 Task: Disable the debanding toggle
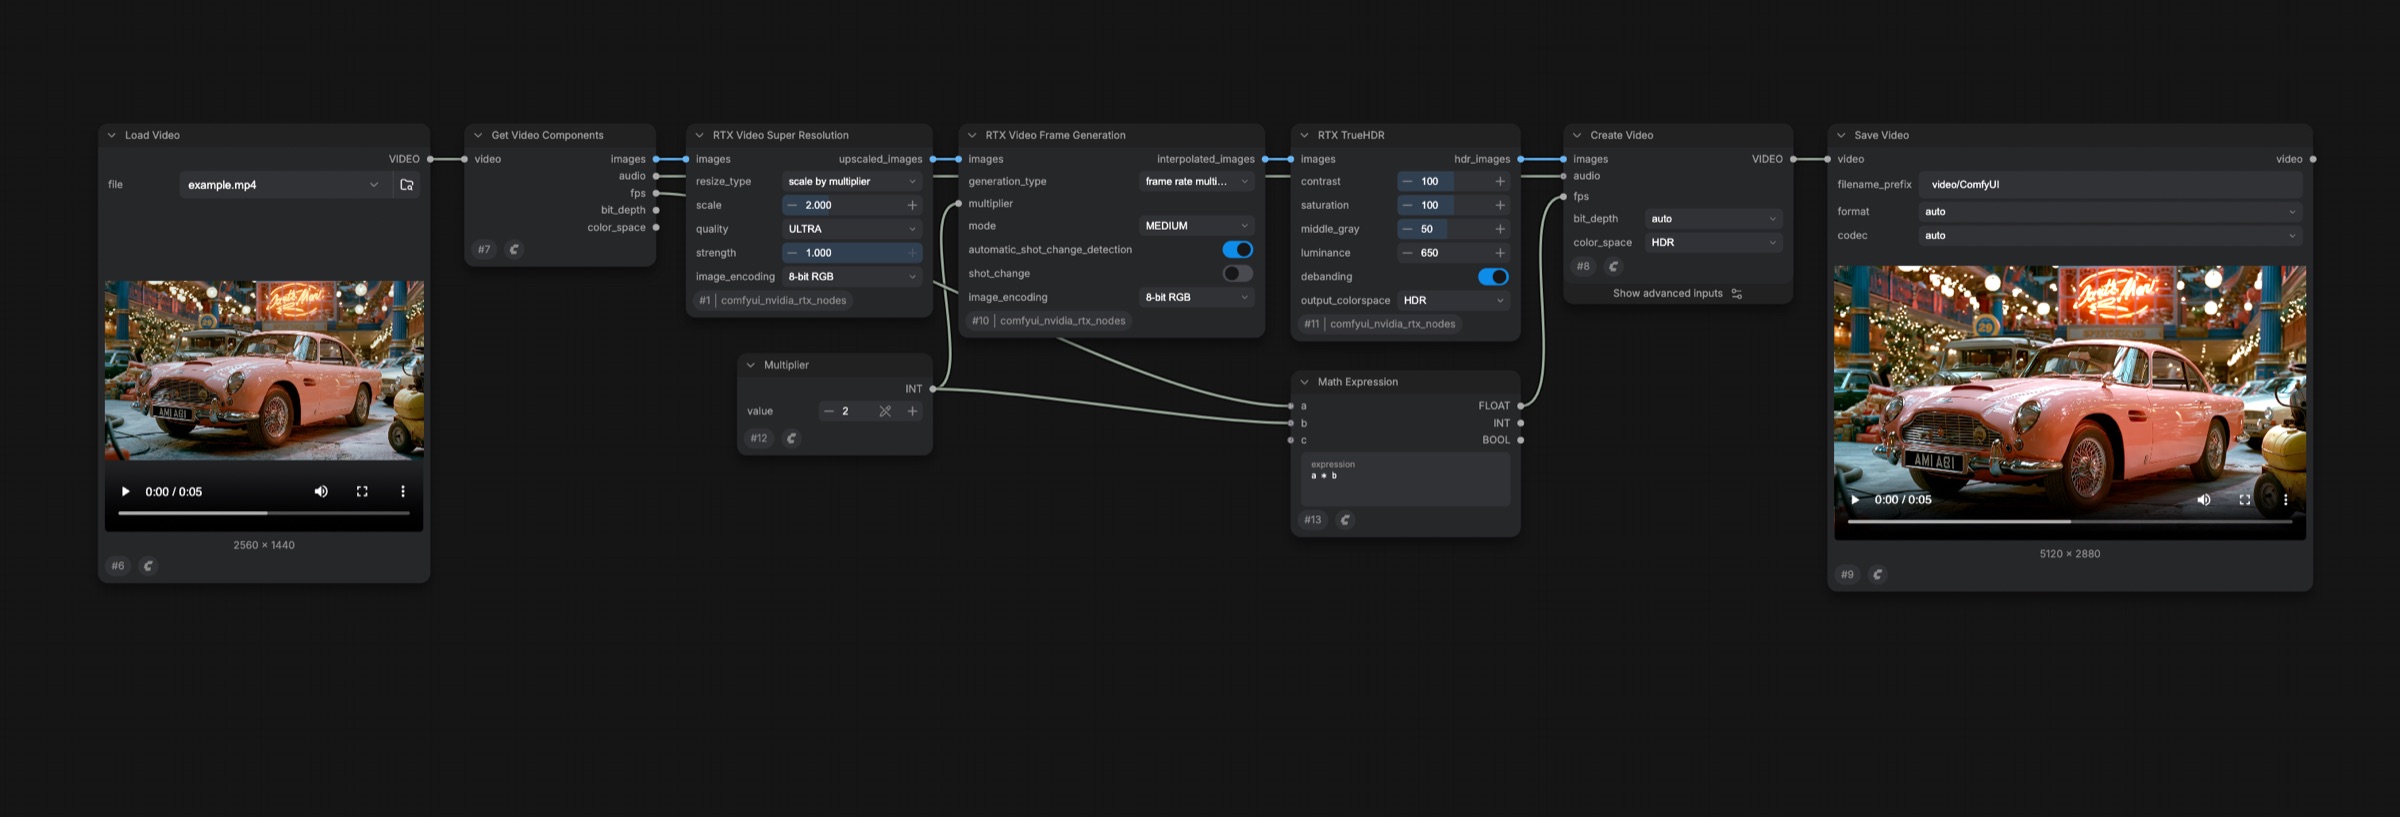coord(1493,277)
